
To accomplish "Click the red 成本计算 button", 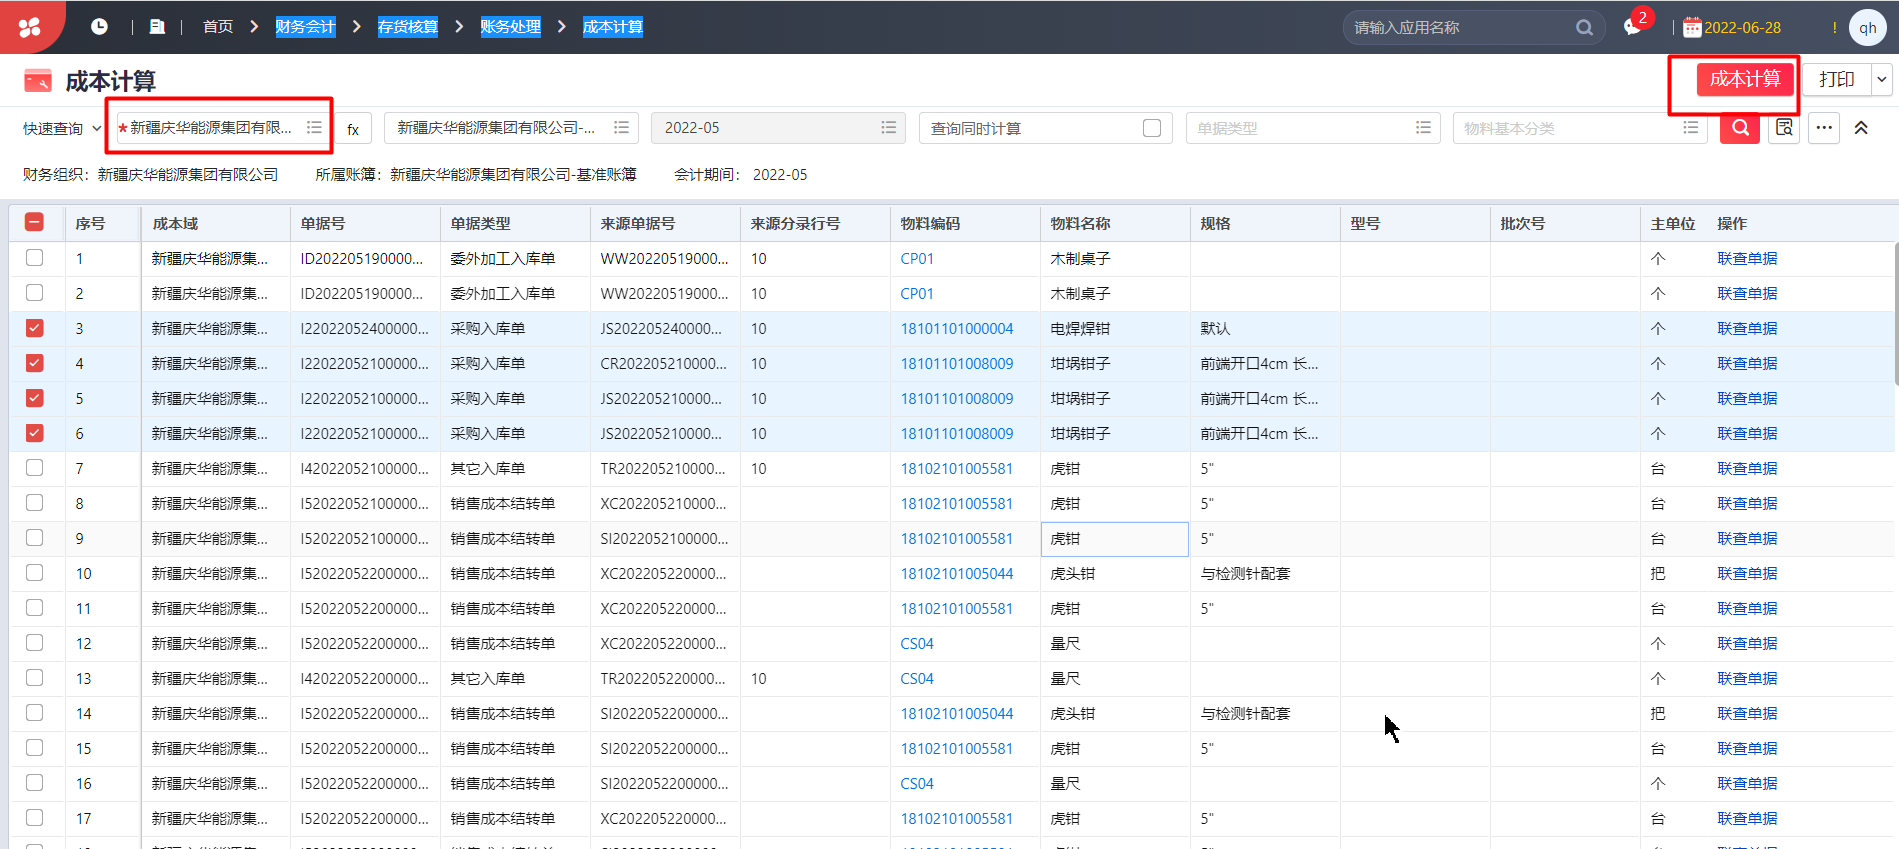I will 1744,79.
